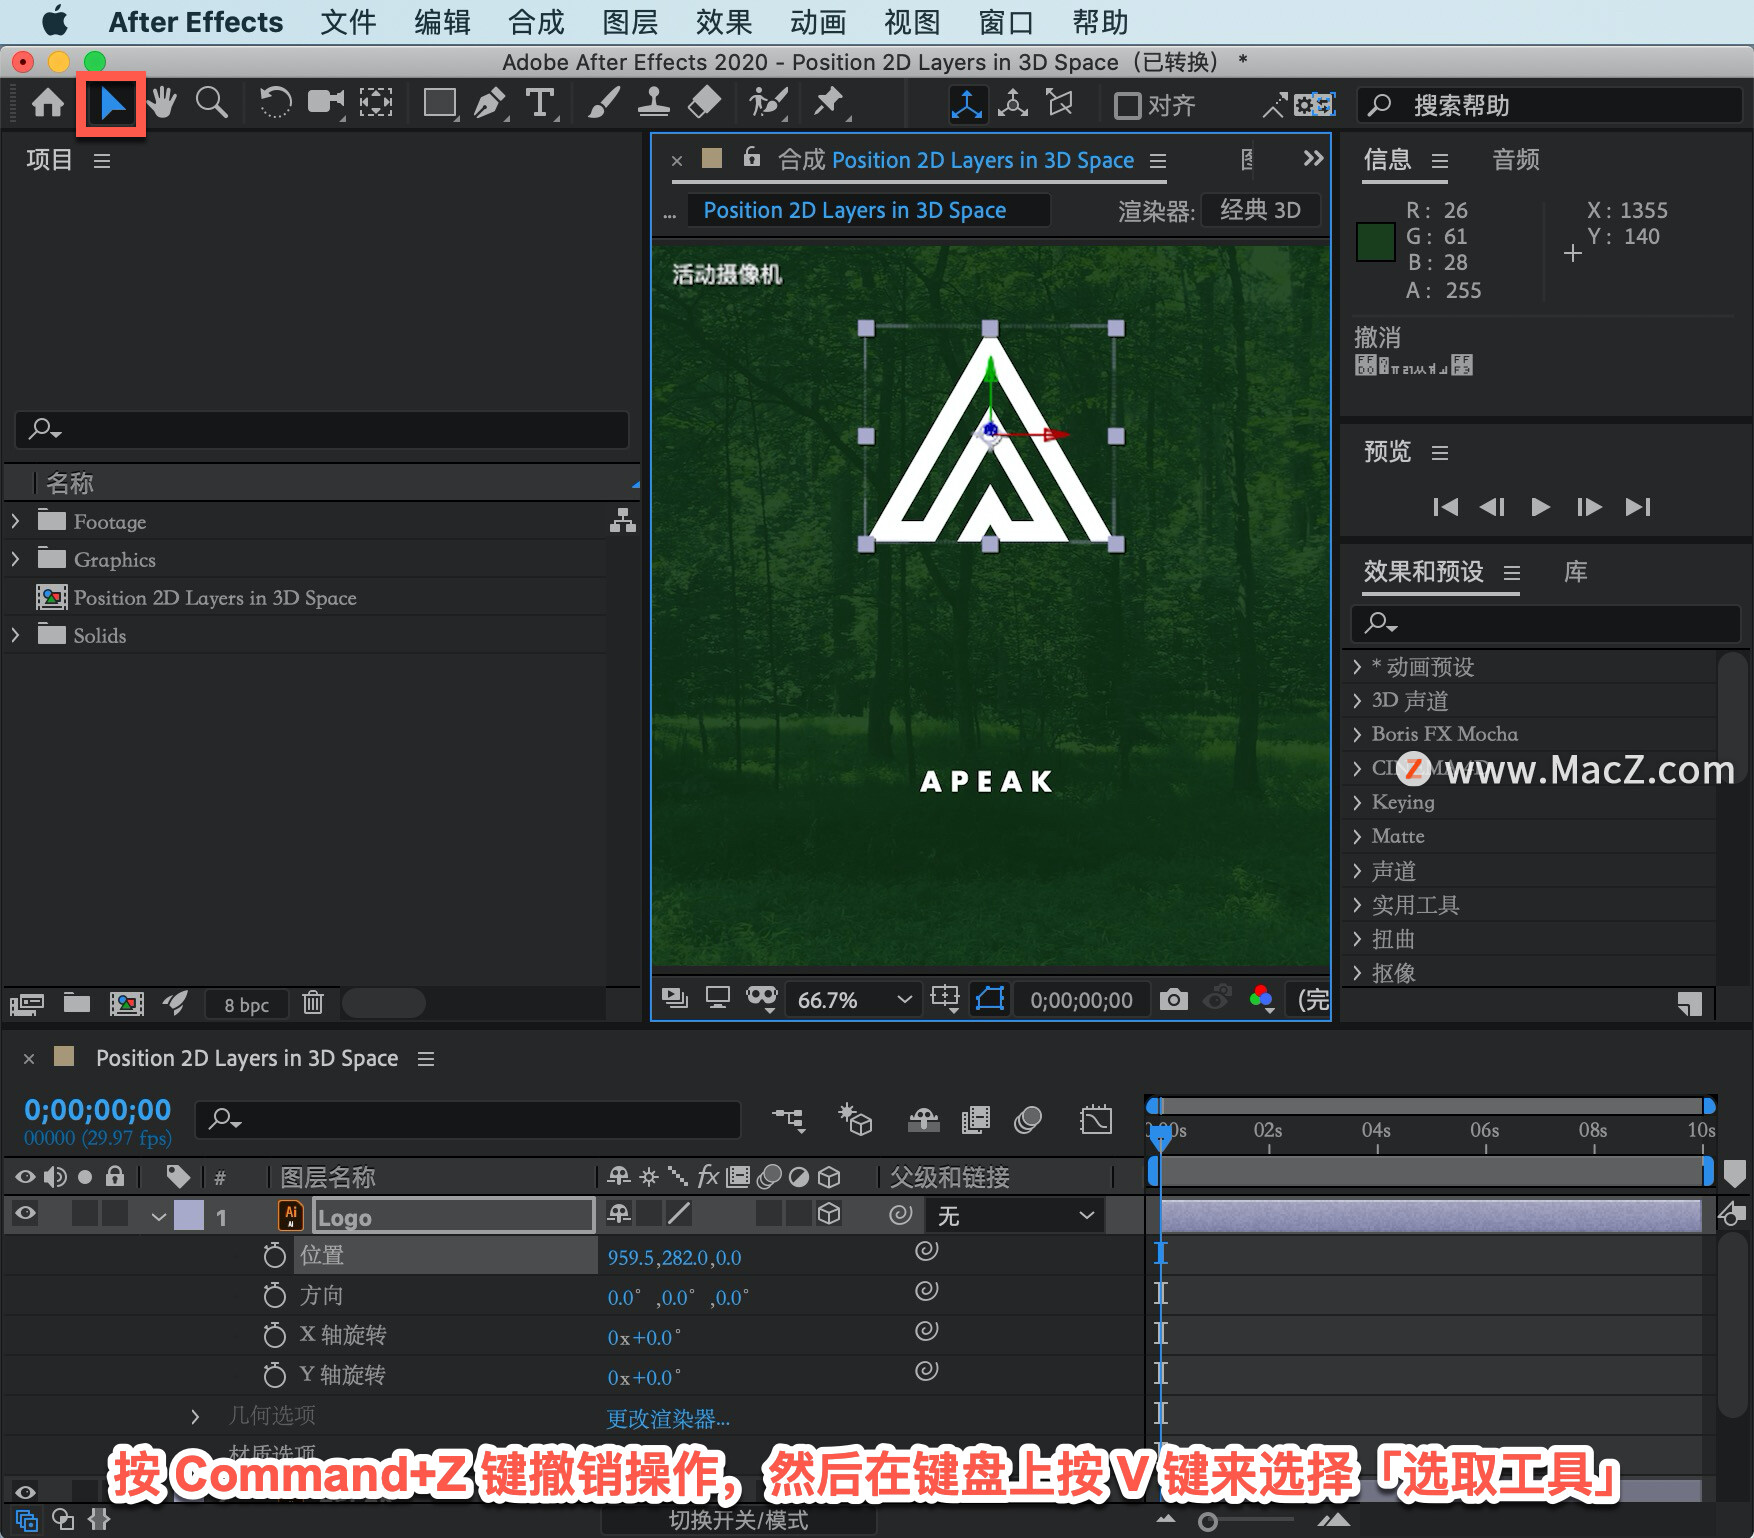Select the Roto Brush tool

tap(768, 104)
